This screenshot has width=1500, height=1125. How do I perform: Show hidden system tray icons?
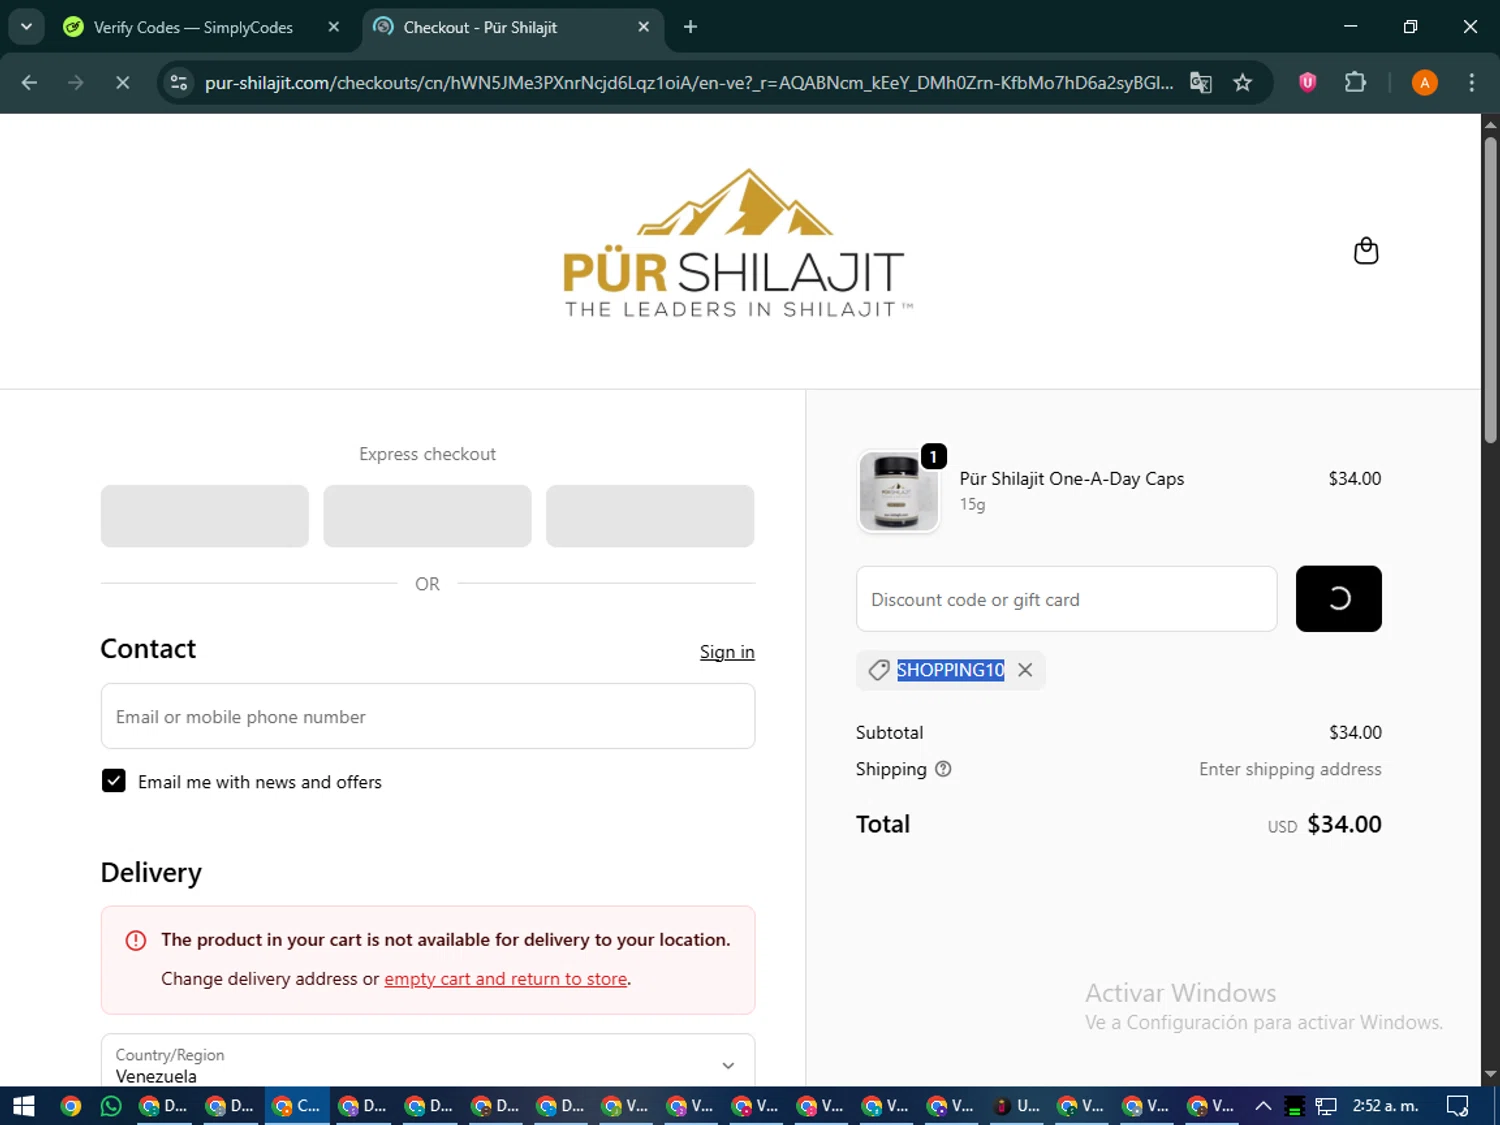1263,1106
